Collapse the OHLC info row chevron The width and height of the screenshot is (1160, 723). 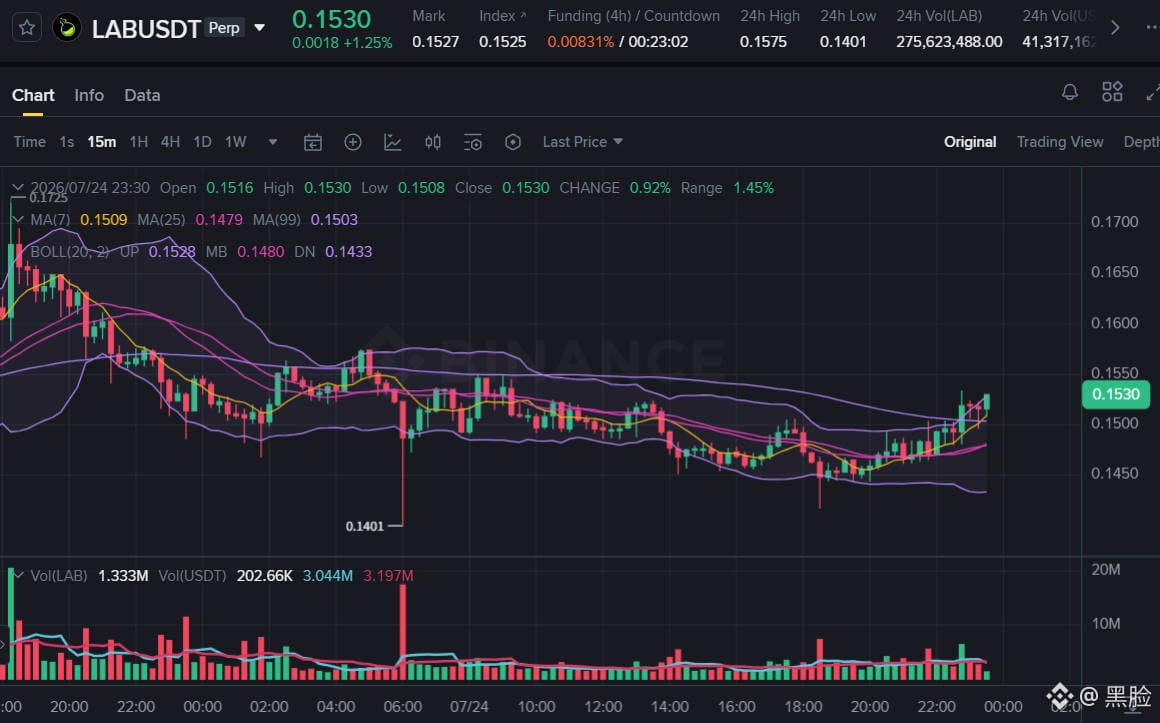point(18,188)
